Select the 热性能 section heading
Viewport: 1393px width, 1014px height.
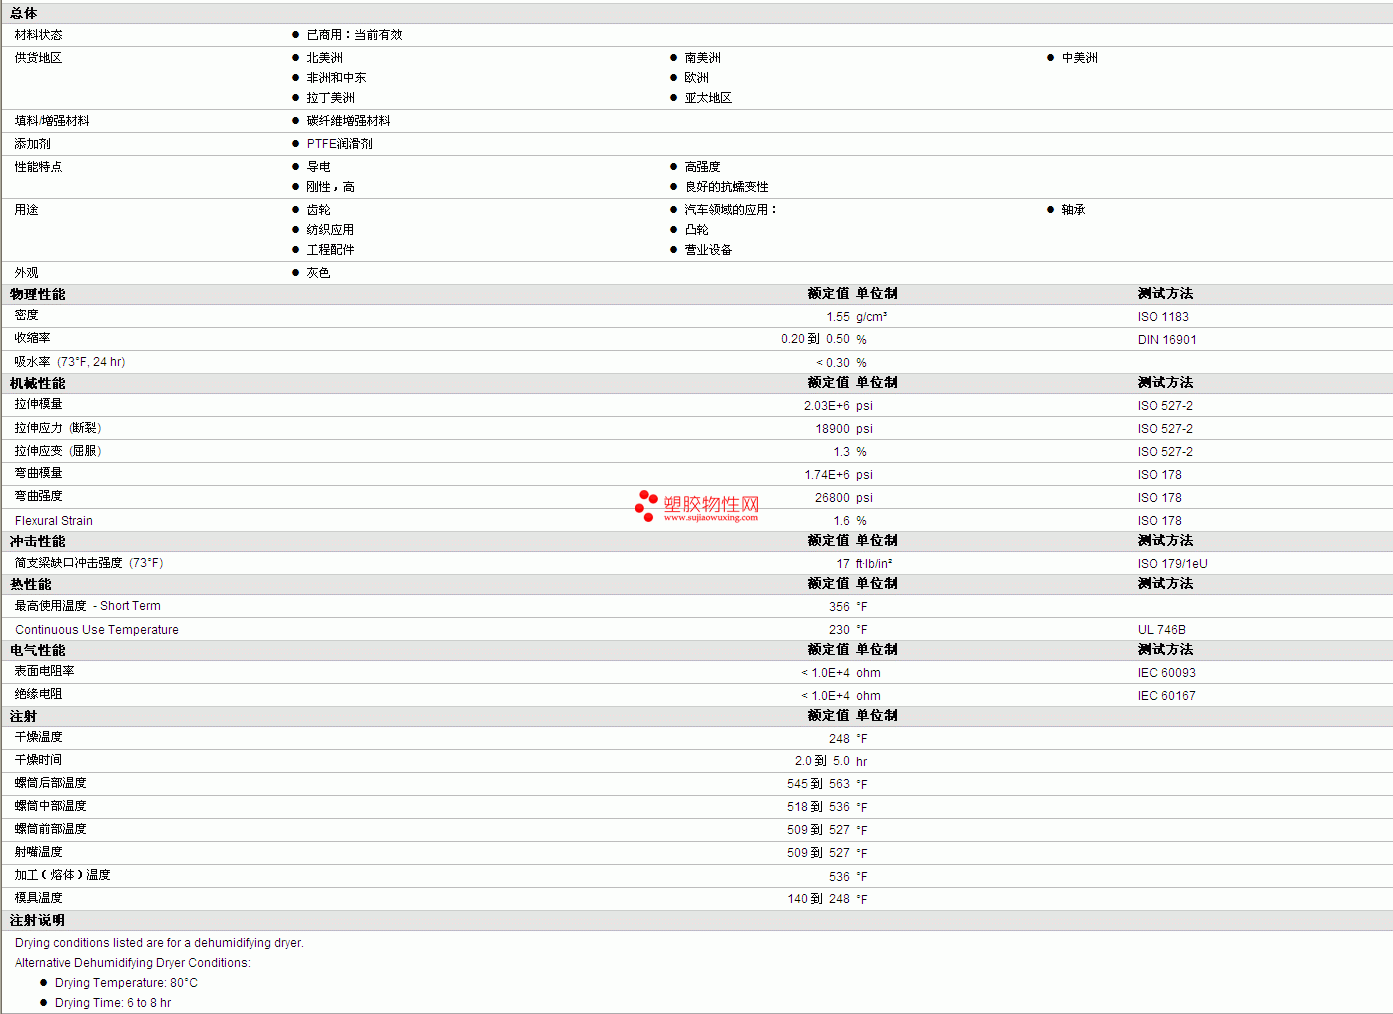click(x=31, y=584)
